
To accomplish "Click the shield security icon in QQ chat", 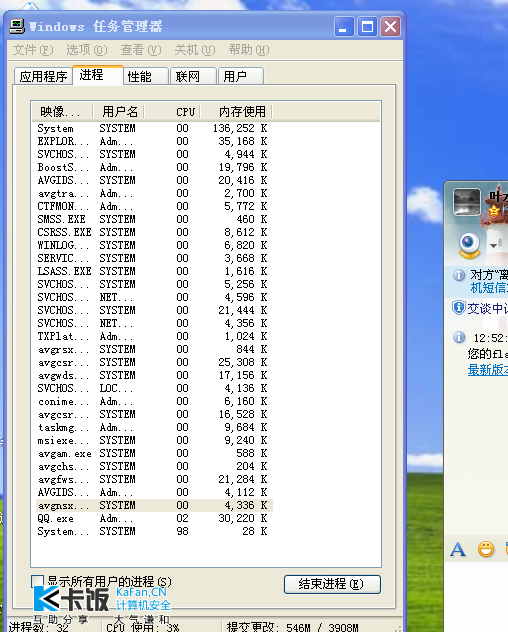I will pos(458,308).
